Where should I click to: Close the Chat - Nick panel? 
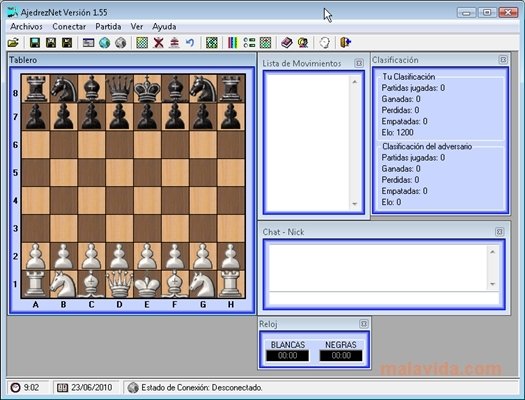click(x=499, y=232)
